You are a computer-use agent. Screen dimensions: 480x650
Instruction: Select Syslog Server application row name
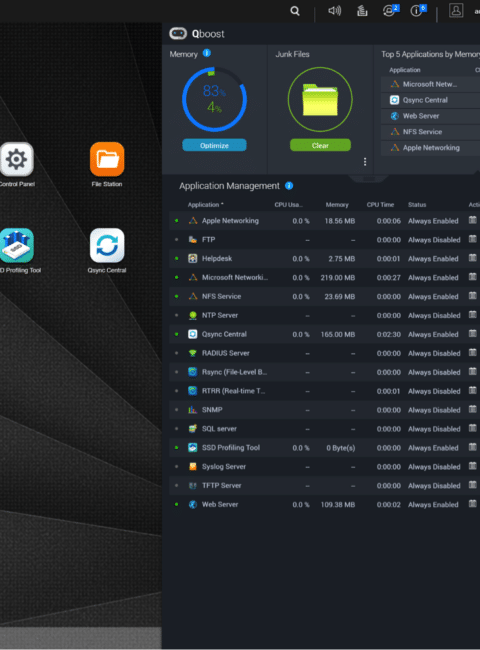pyautogui.click(x=224, y=467)
